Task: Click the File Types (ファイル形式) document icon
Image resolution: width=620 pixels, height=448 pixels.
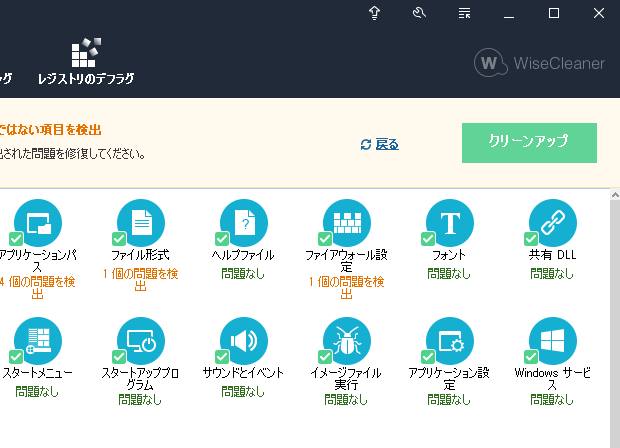Action: coord(142,223)
